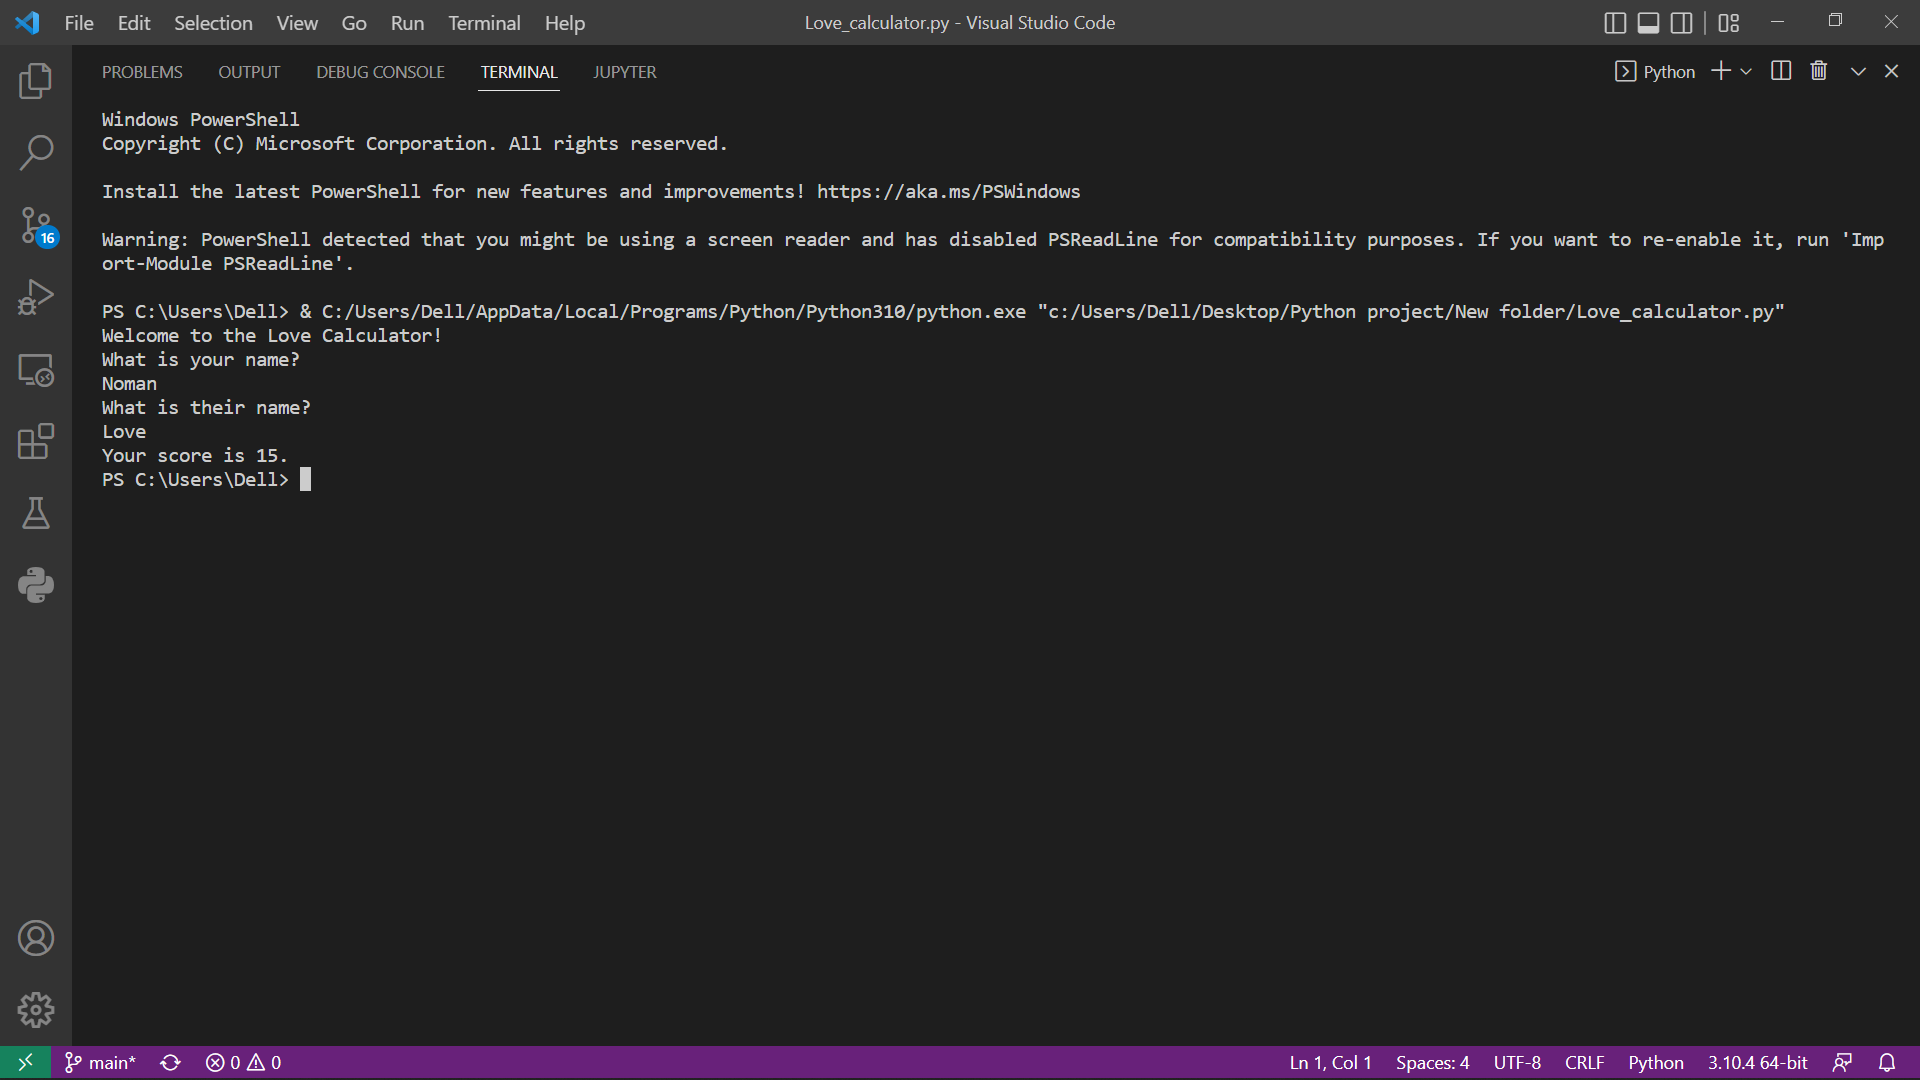Toggle the secondary sidebar

click(x=1681, y=22)
